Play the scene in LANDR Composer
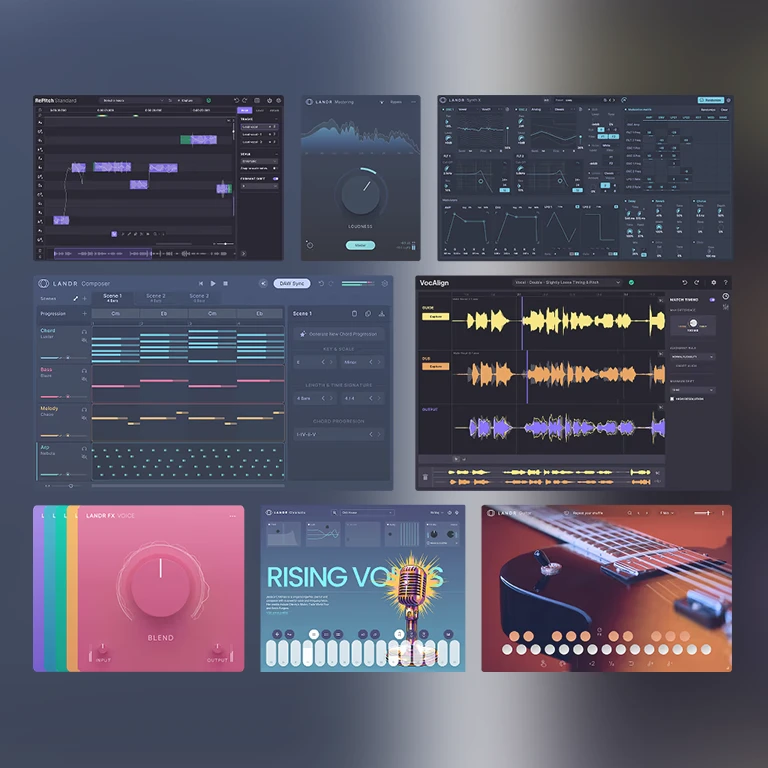This screenshot has height=768, width=768. [x=213, y=283]
